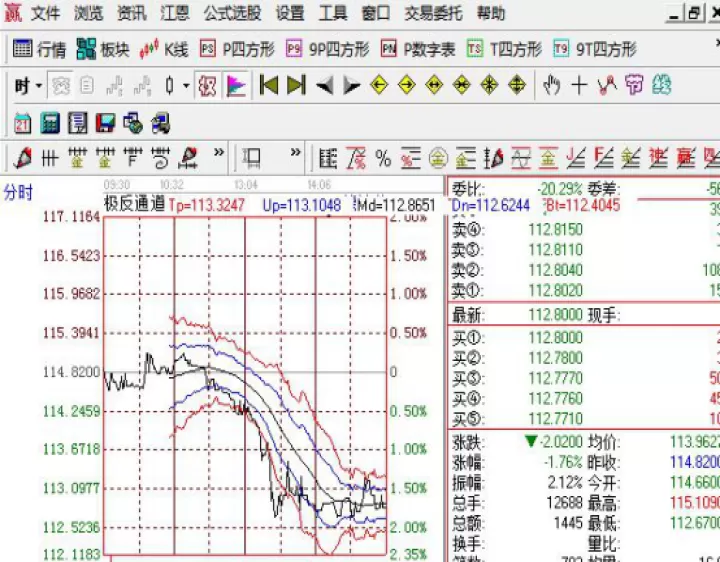Jump to last record icon
This screenshot has width=720, height=562.
click(296, 85)
